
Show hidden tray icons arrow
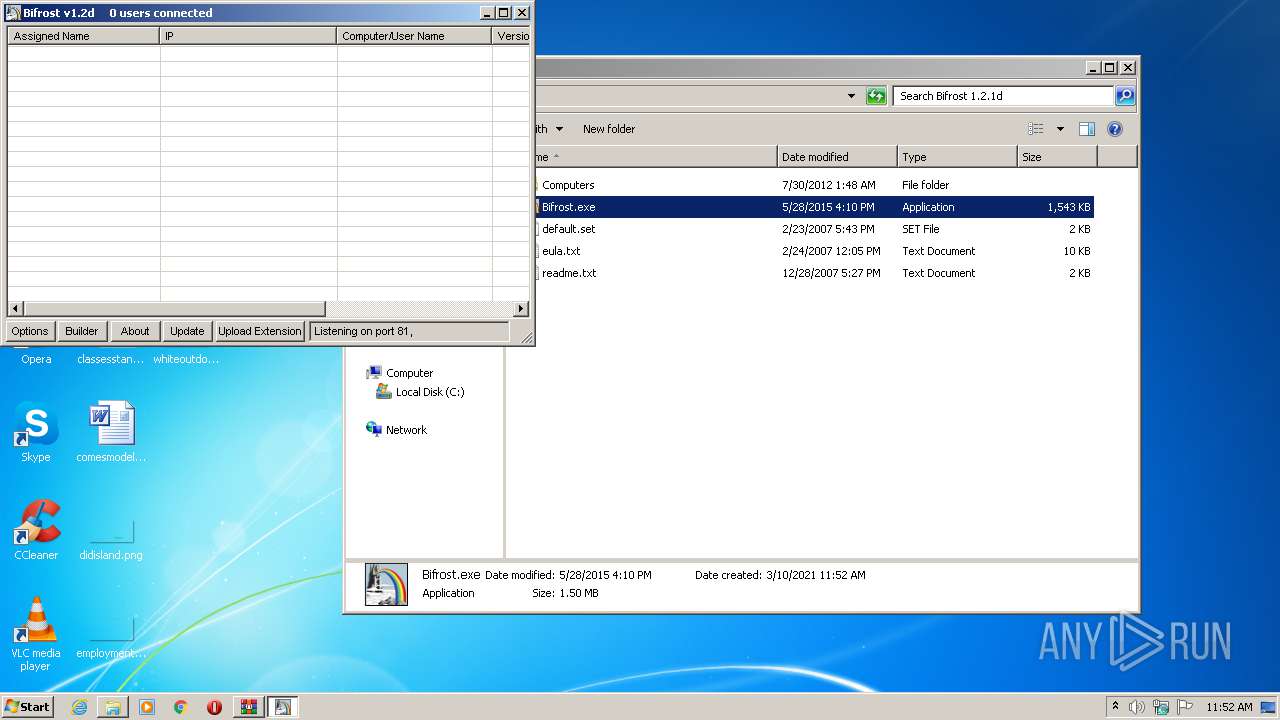pyautogui.click(x=1116, y=706)
